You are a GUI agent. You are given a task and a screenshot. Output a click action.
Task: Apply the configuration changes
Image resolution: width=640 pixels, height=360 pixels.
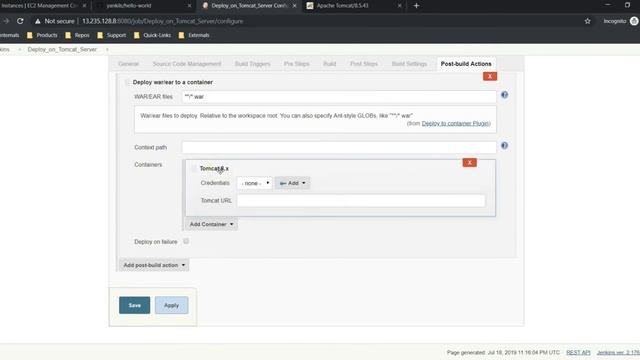(171, 305)
